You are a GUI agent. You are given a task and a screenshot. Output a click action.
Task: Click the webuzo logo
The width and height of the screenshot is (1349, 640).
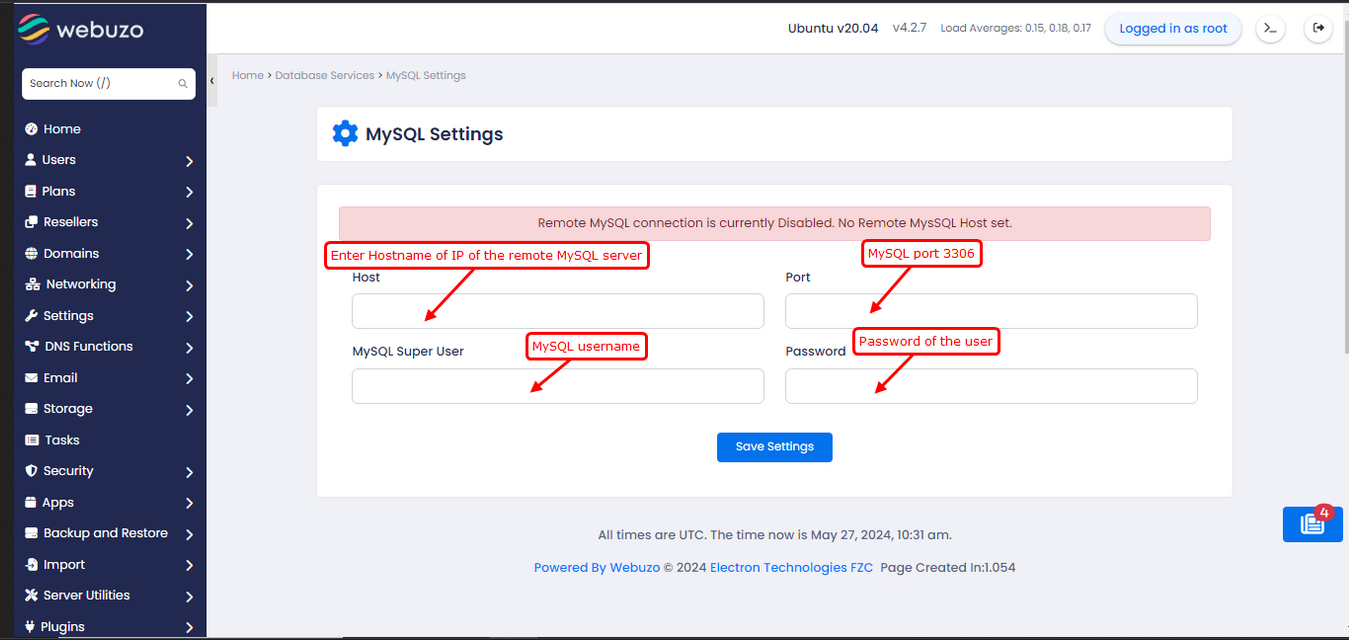point(81,30)
